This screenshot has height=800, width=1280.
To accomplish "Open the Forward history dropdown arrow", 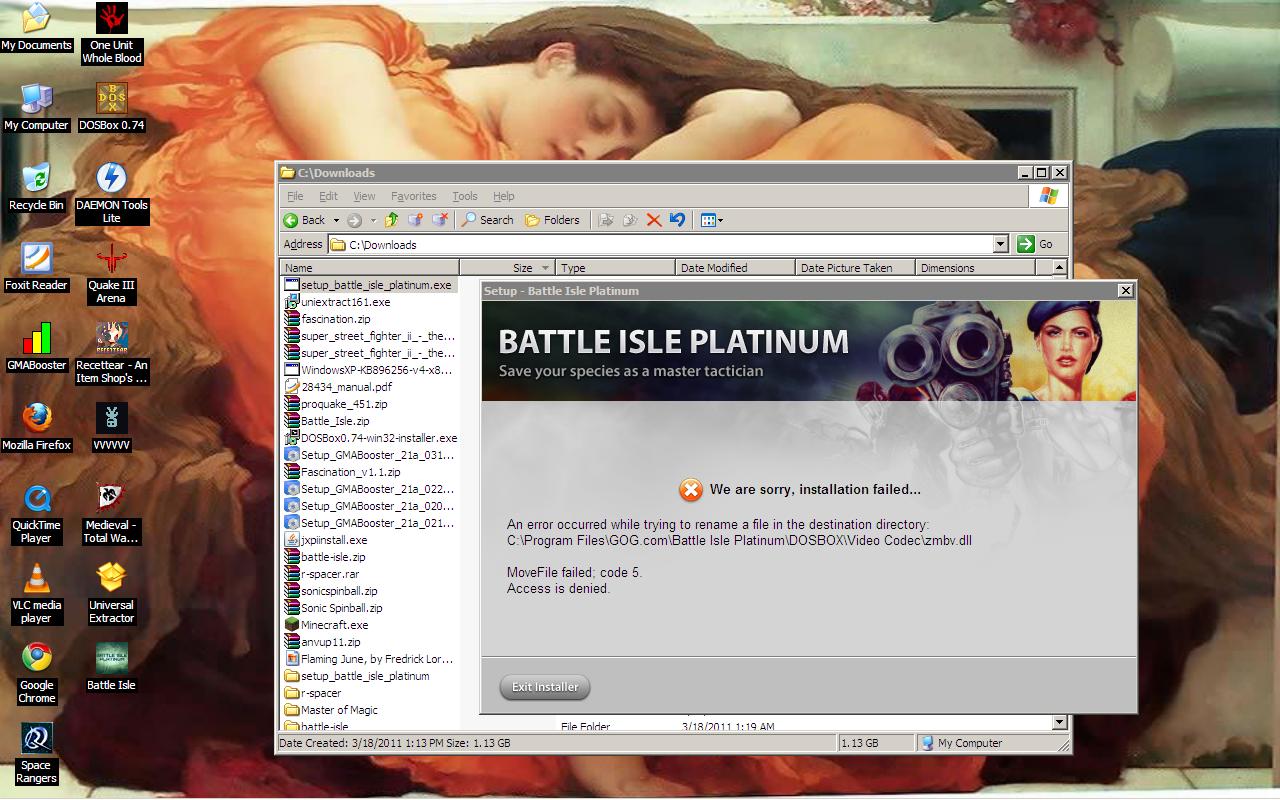I will pos(373,220).
